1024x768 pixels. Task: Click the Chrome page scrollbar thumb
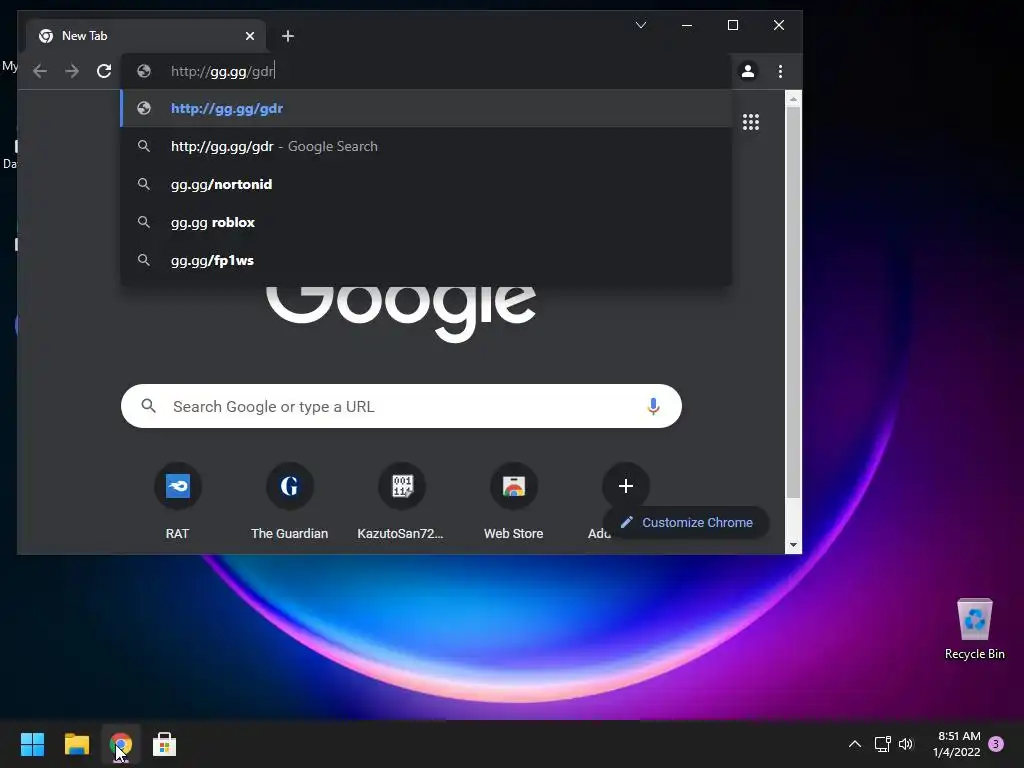pos(793,302)
